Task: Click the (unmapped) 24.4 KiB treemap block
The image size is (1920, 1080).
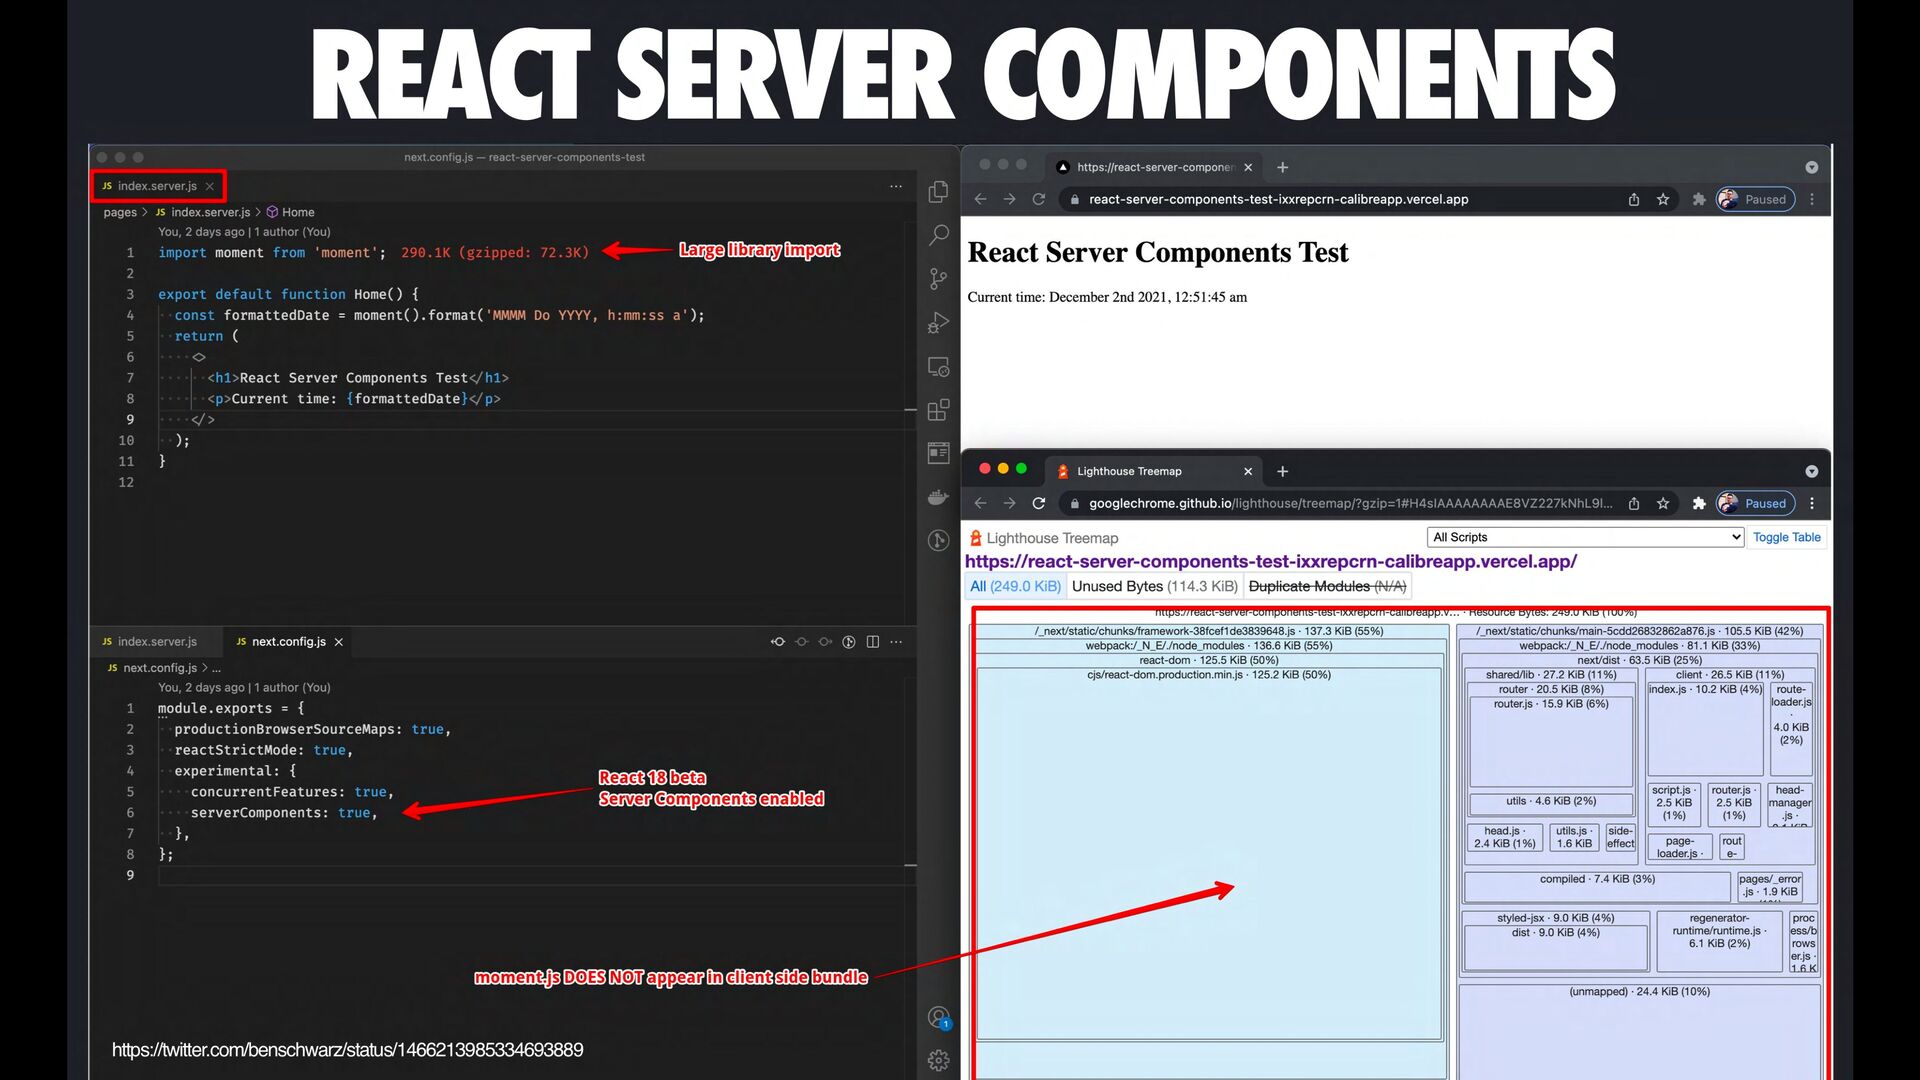Action: [x=1639, y=1030]
